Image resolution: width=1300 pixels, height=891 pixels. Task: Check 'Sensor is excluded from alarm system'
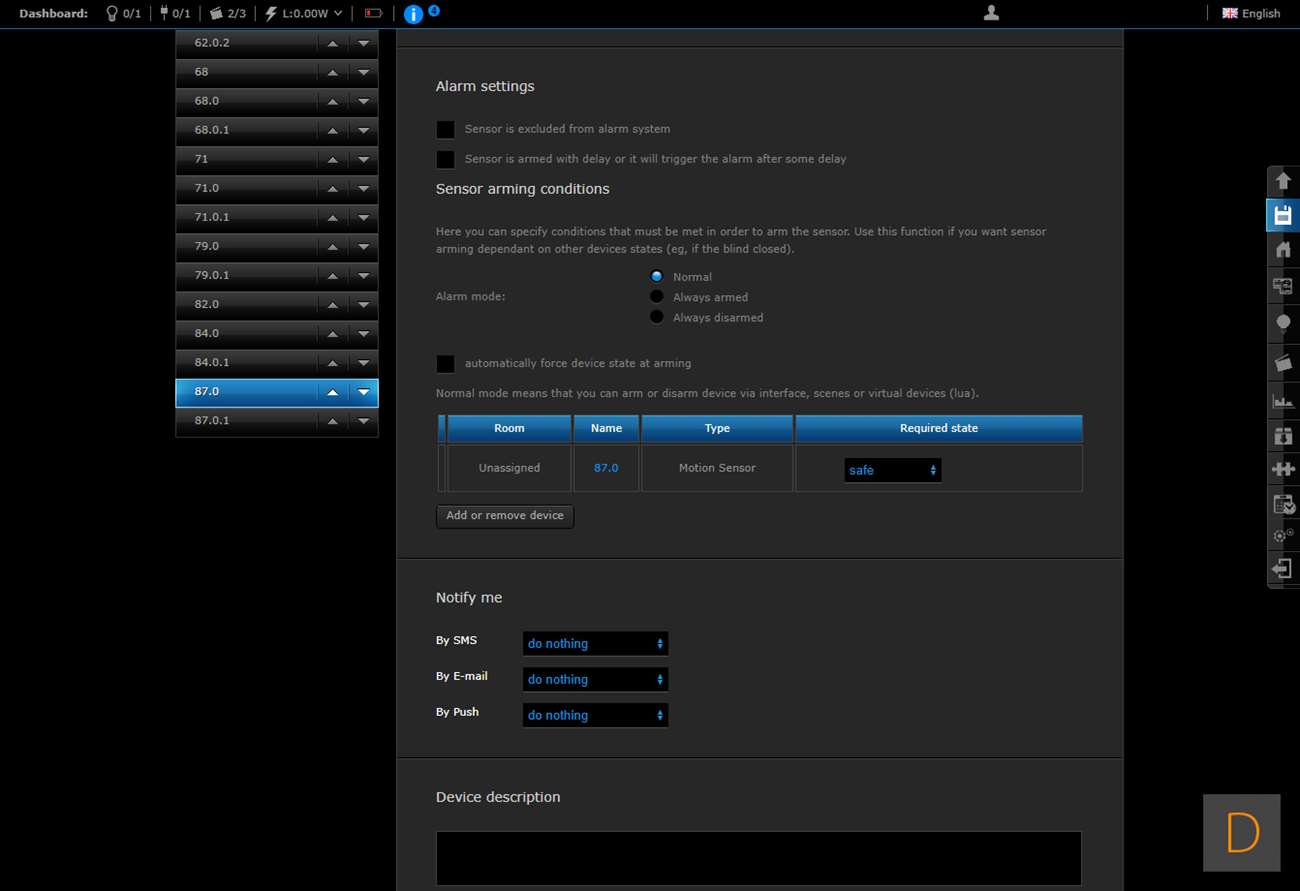tap(446, 130)
